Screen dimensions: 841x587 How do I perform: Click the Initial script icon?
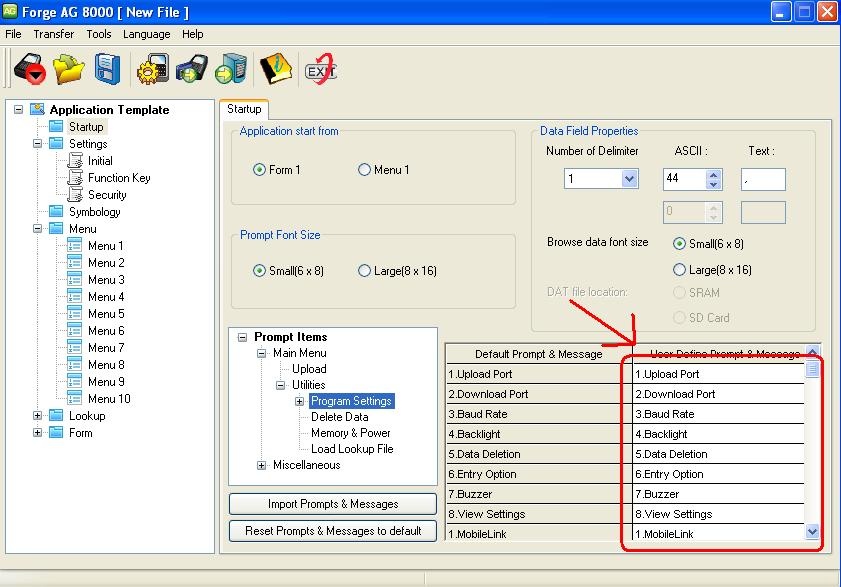(76, 160)
